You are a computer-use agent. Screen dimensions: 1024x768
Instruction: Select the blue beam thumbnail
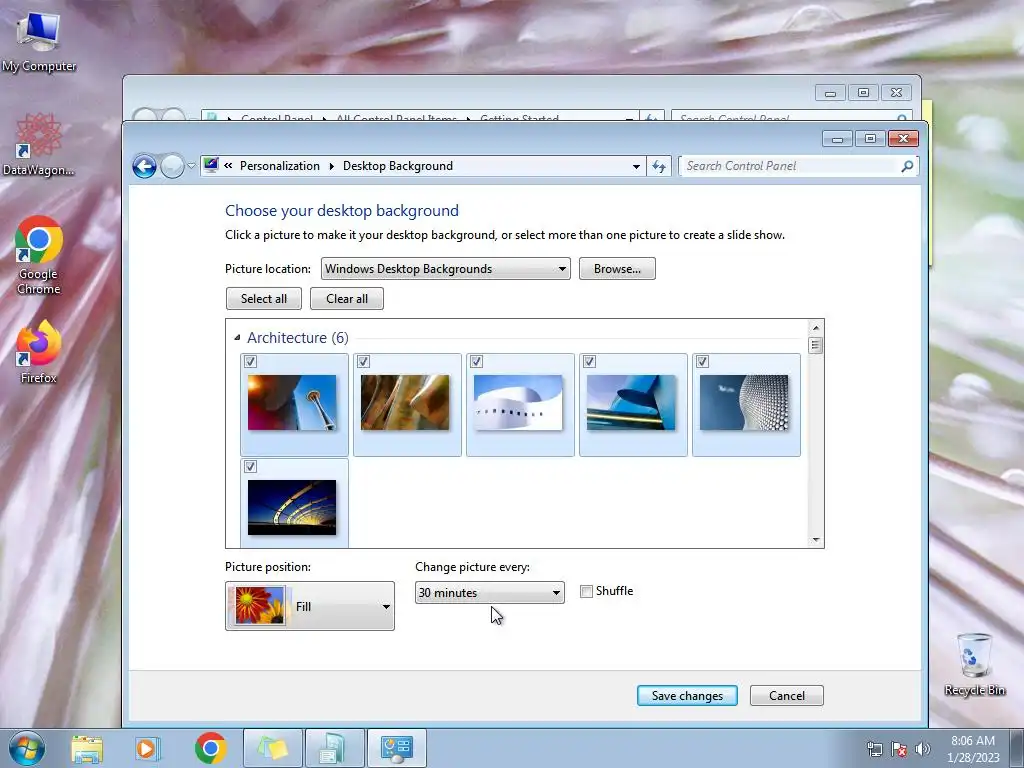pos(631,402)
